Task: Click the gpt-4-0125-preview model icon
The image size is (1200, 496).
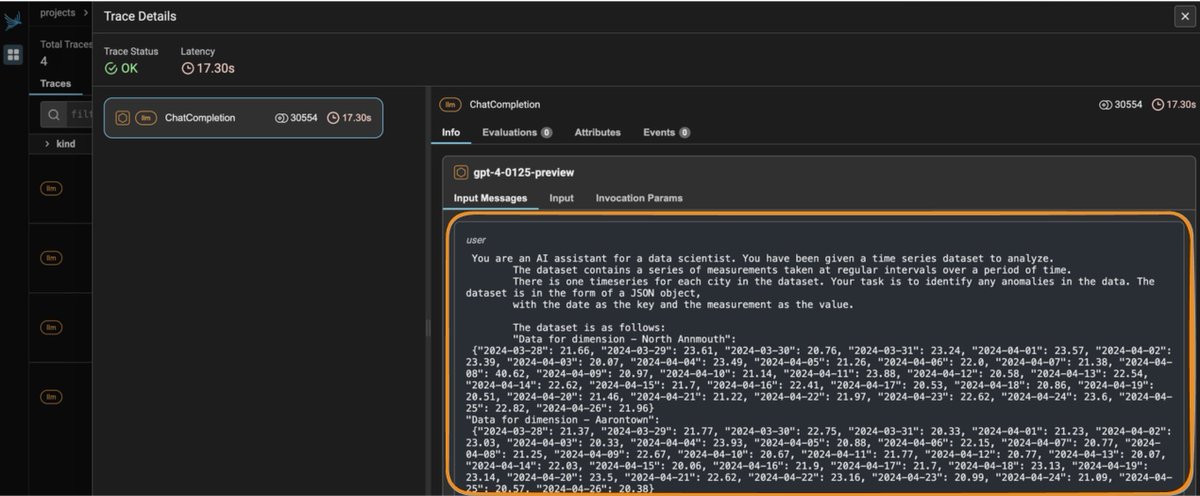Action: tap(461, 172)
